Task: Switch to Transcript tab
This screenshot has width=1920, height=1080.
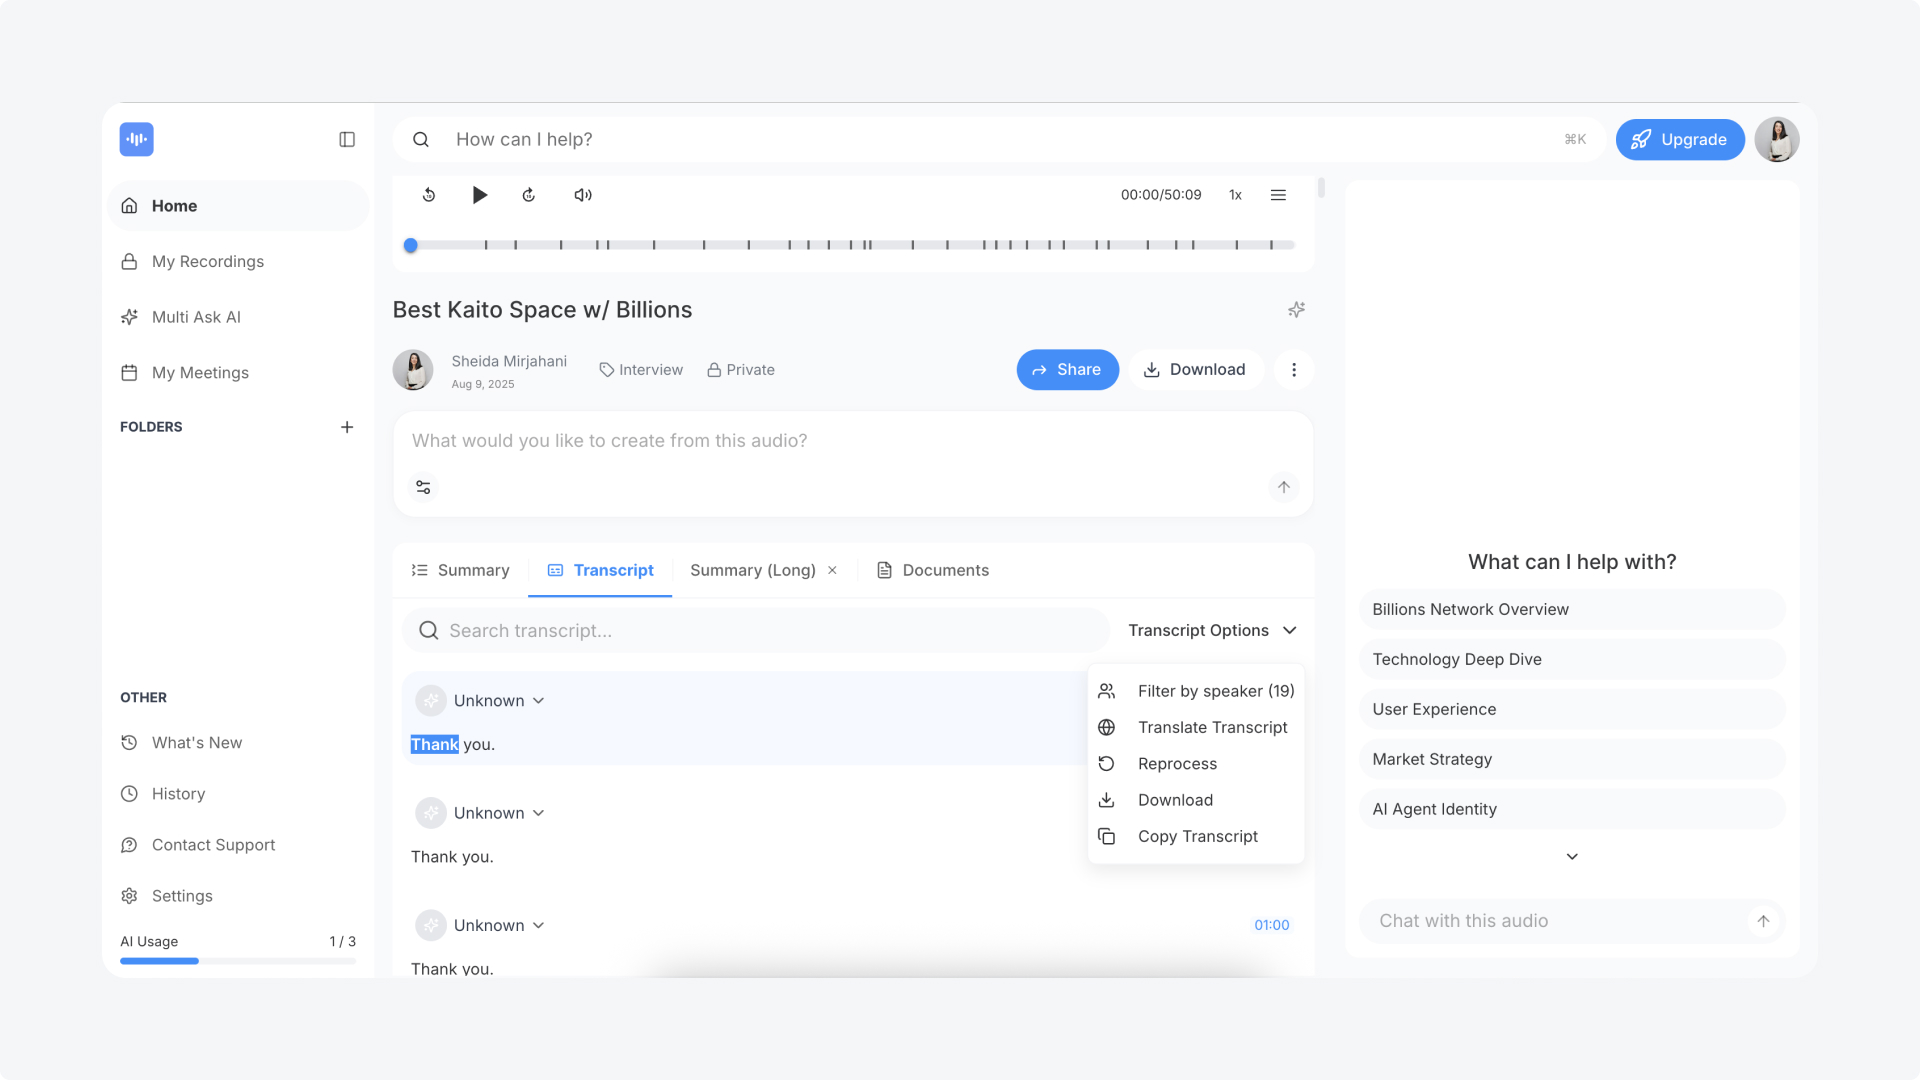Action: tap(600, 570)
